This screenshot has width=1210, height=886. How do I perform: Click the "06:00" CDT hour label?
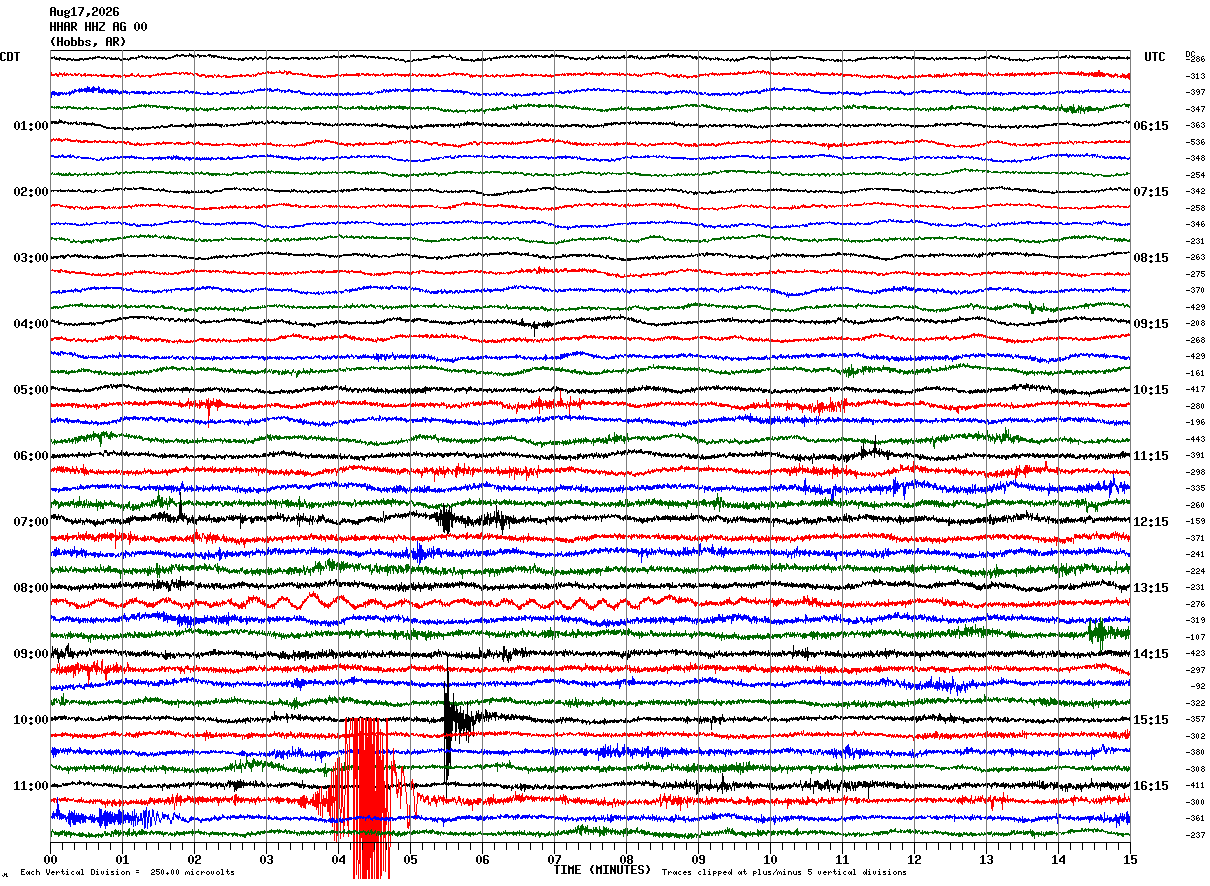[31, 456]
